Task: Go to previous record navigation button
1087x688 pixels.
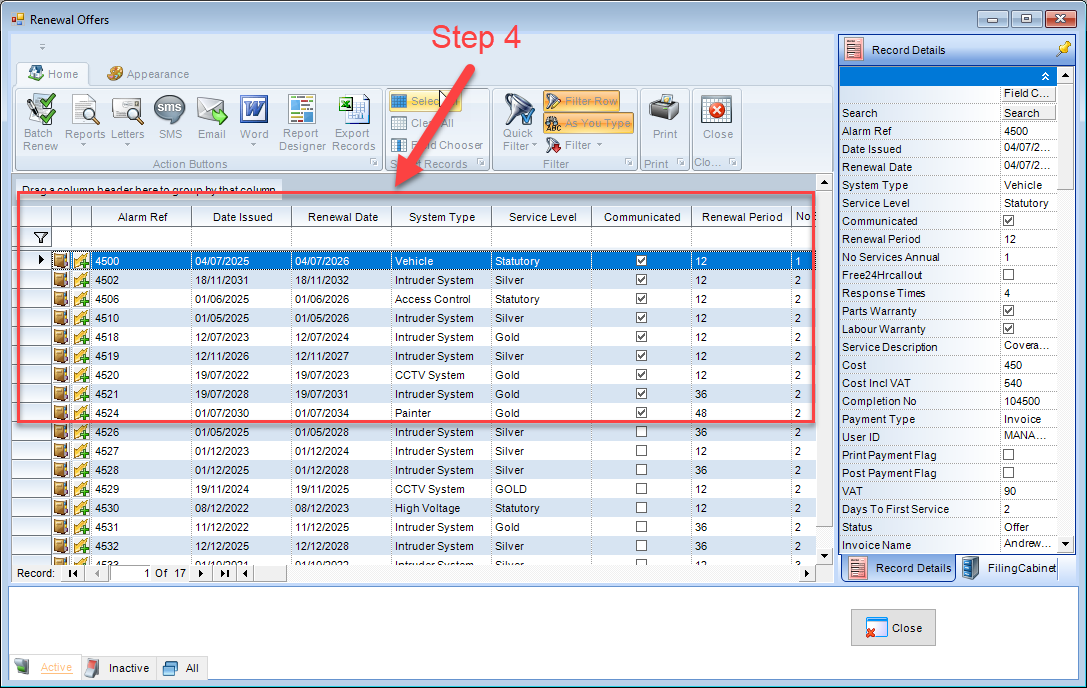Action: pyautogui.click(x=97, y=574)
